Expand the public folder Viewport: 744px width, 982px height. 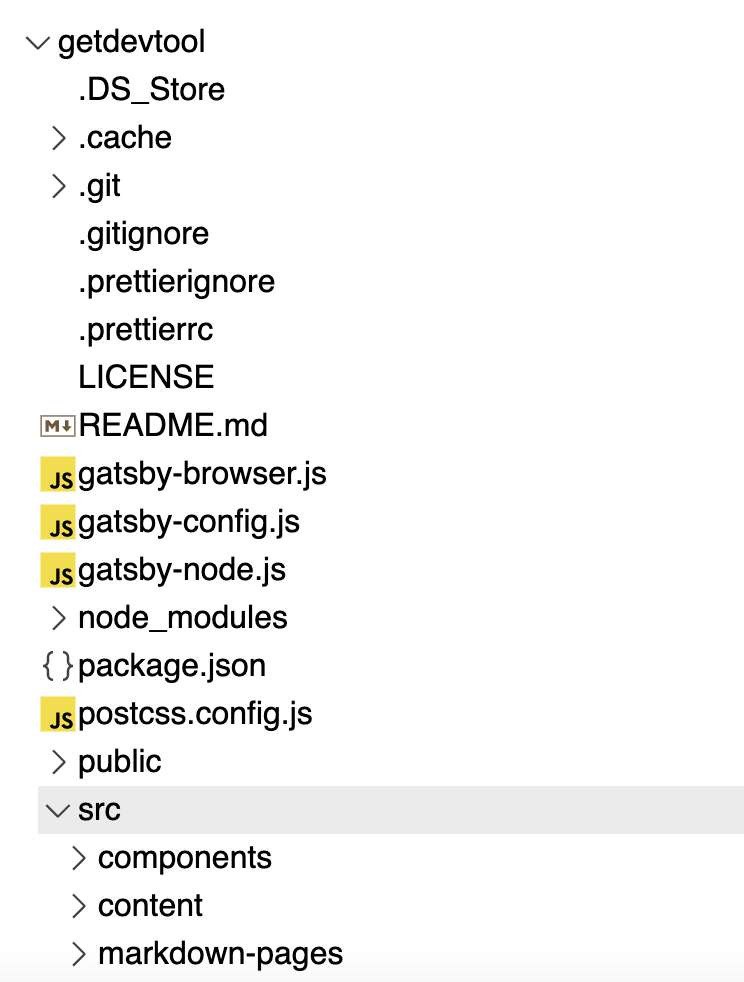58,761
